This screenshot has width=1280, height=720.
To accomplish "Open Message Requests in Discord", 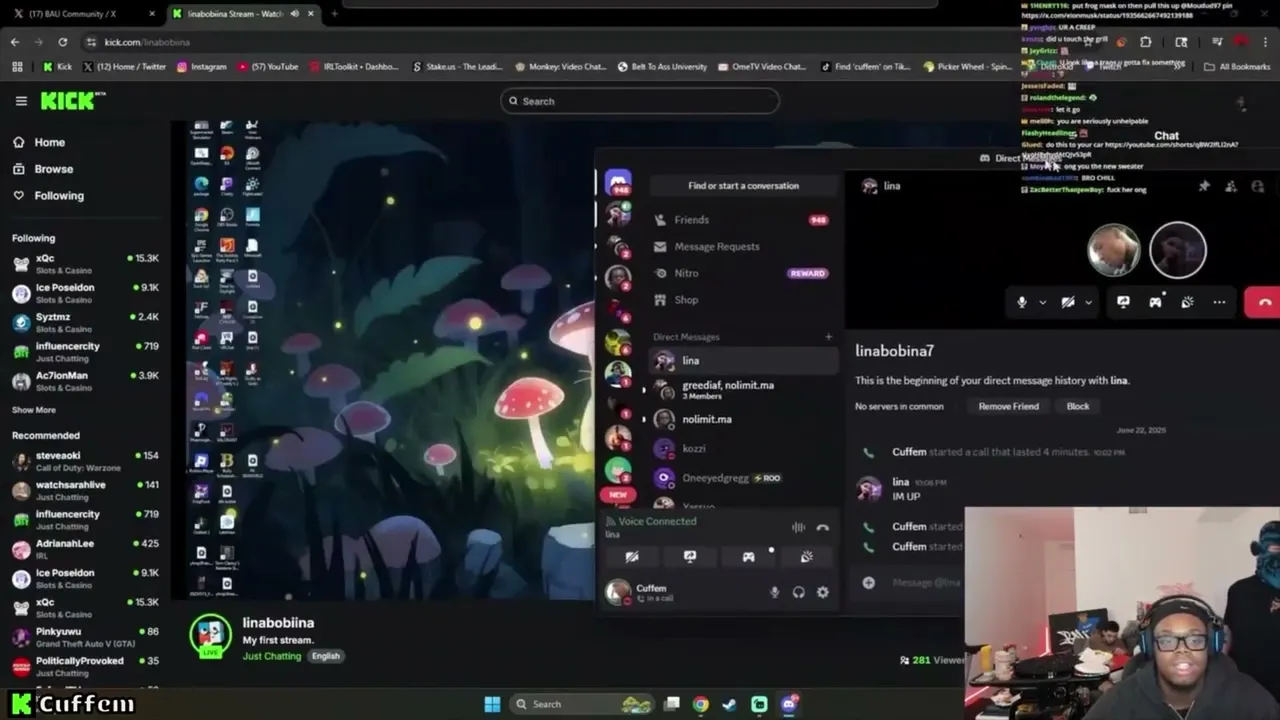I will (x=742, y=247).
